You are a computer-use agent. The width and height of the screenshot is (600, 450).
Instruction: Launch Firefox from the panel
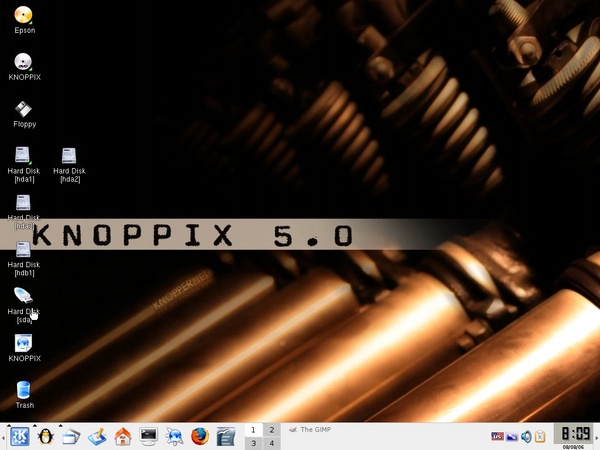tap(201, 436)
